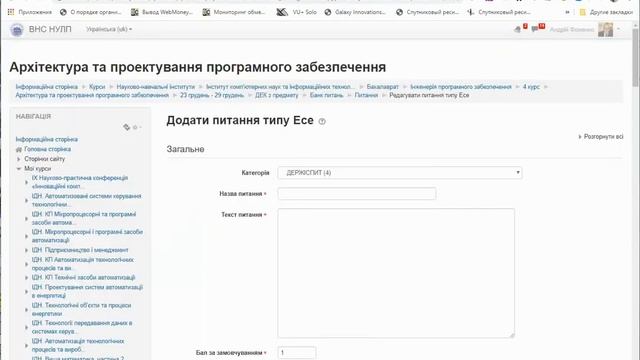
Task: Go to Курси breadcrumb
Action: tap(97, 87)
